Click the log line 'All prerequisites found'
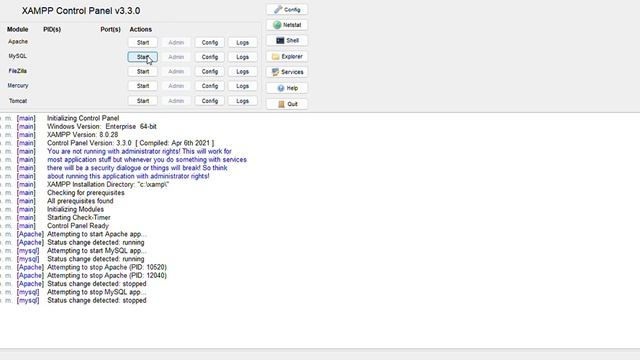Viewport: 640px width, 360px height. (80, 201)
